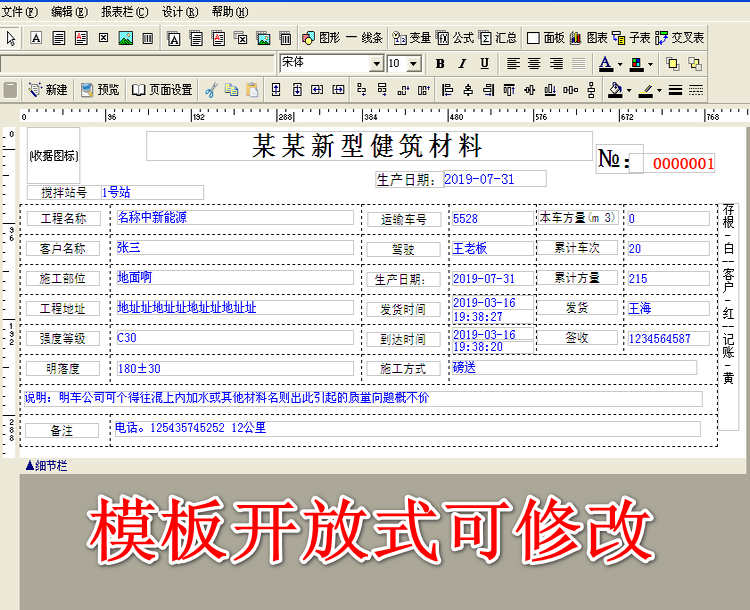This screenshot has width=750, height=610.
Task: Toggle Bold formatting
Action: 440,64
